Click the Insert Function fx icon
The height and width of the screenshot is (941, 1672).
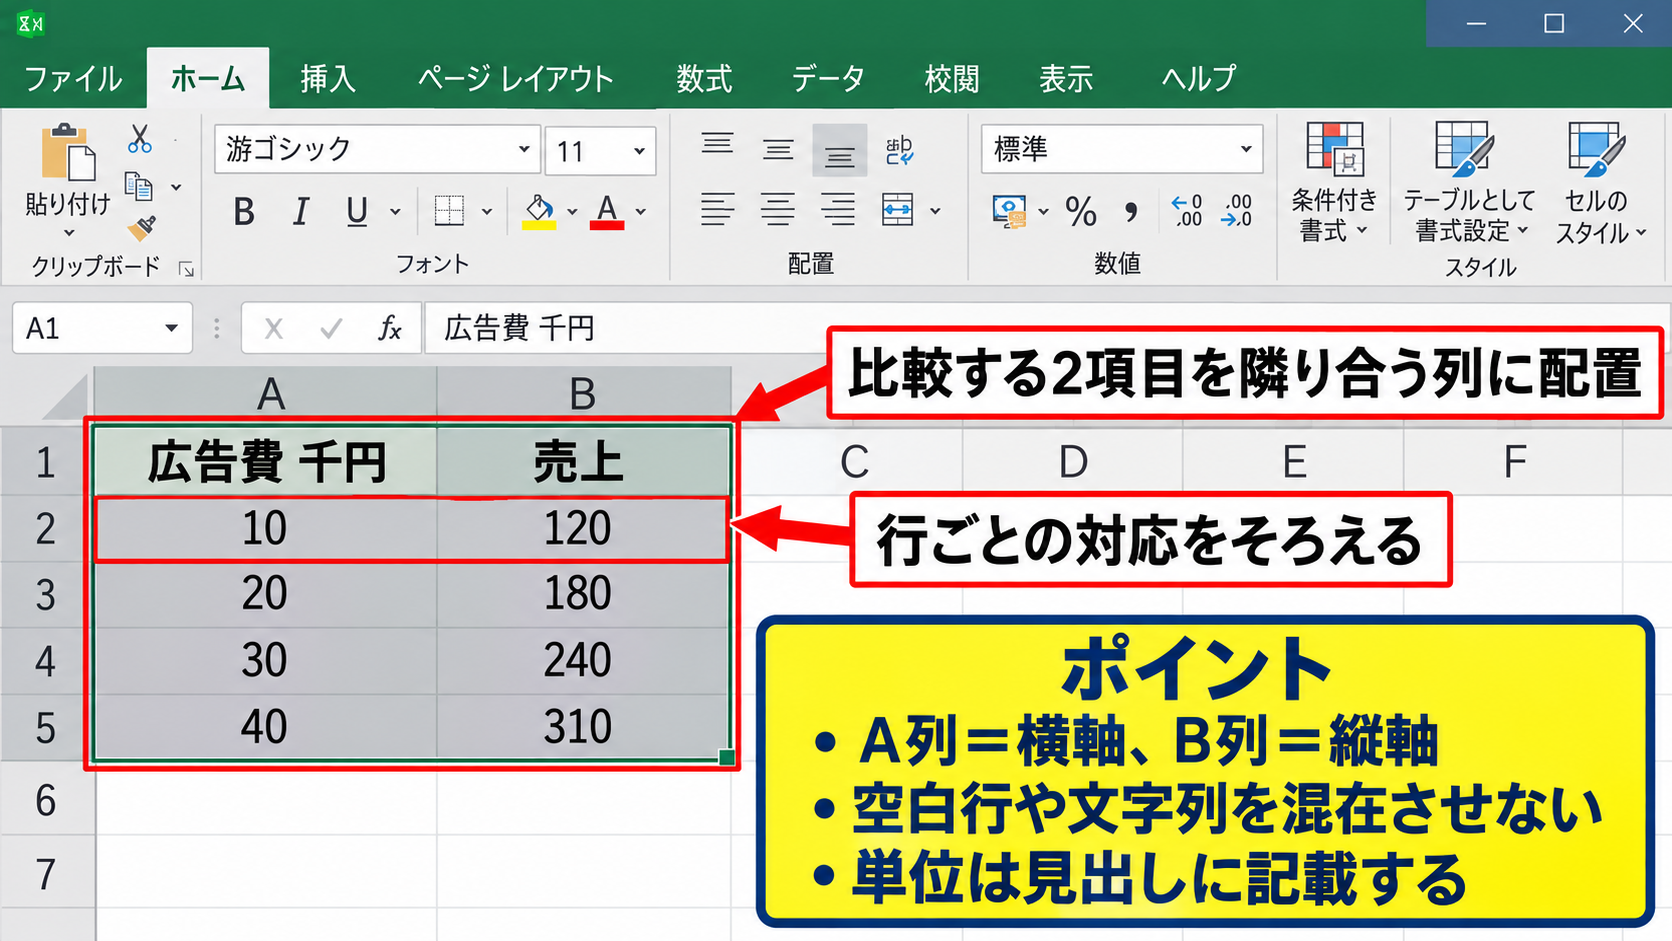pyautogui.click(x=389, y=328)
